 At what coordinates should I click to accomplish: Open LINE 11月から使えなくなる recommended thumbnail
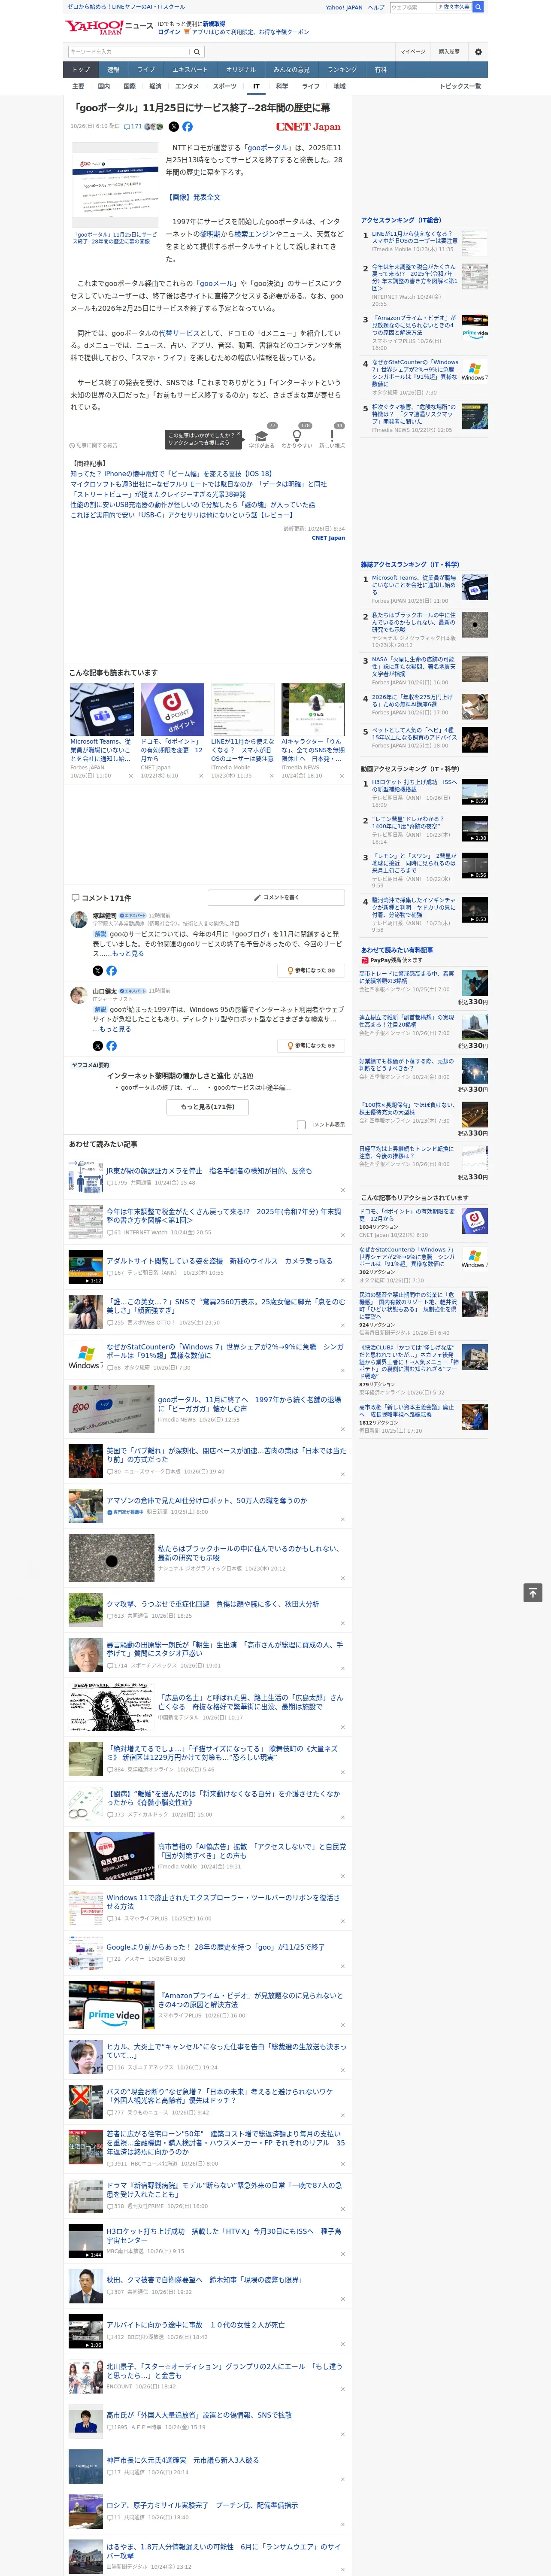pos(243,711)
